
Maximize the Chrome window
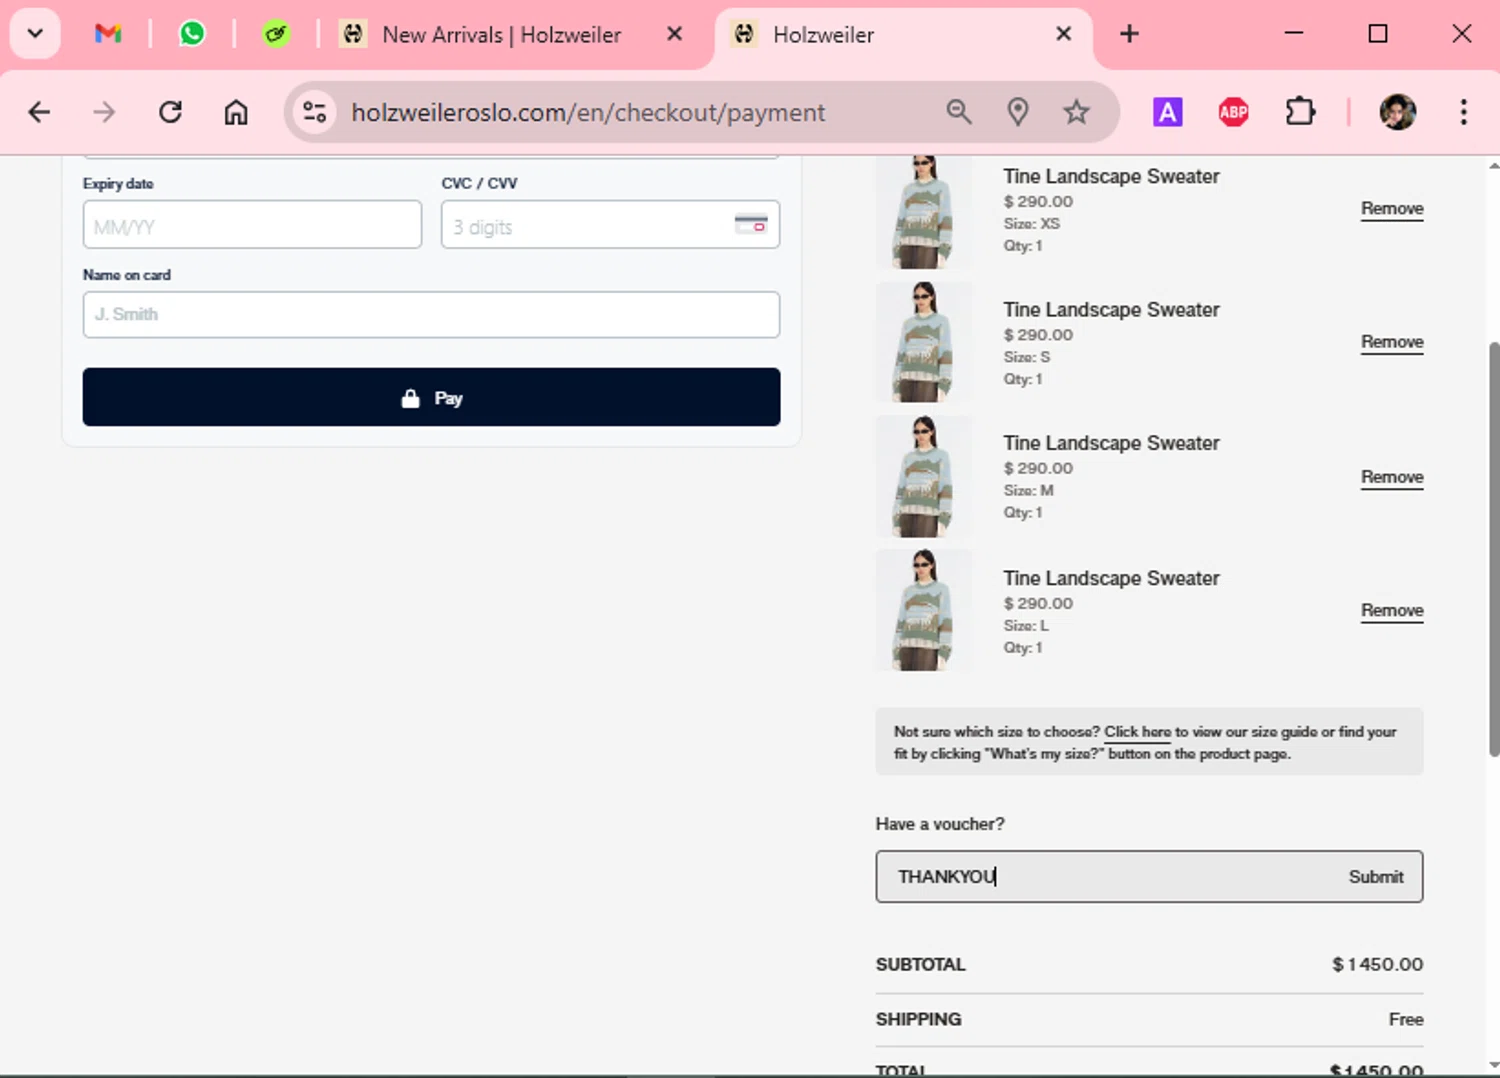point(1378,33)
